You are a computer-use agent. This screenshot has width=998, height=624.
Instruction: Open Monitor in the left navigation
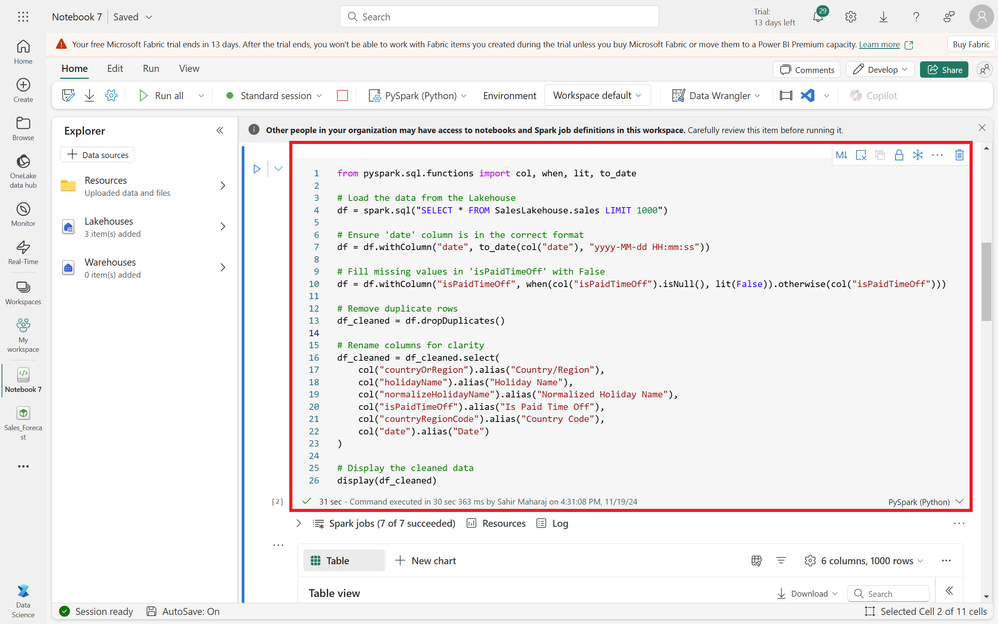(23, 214)
